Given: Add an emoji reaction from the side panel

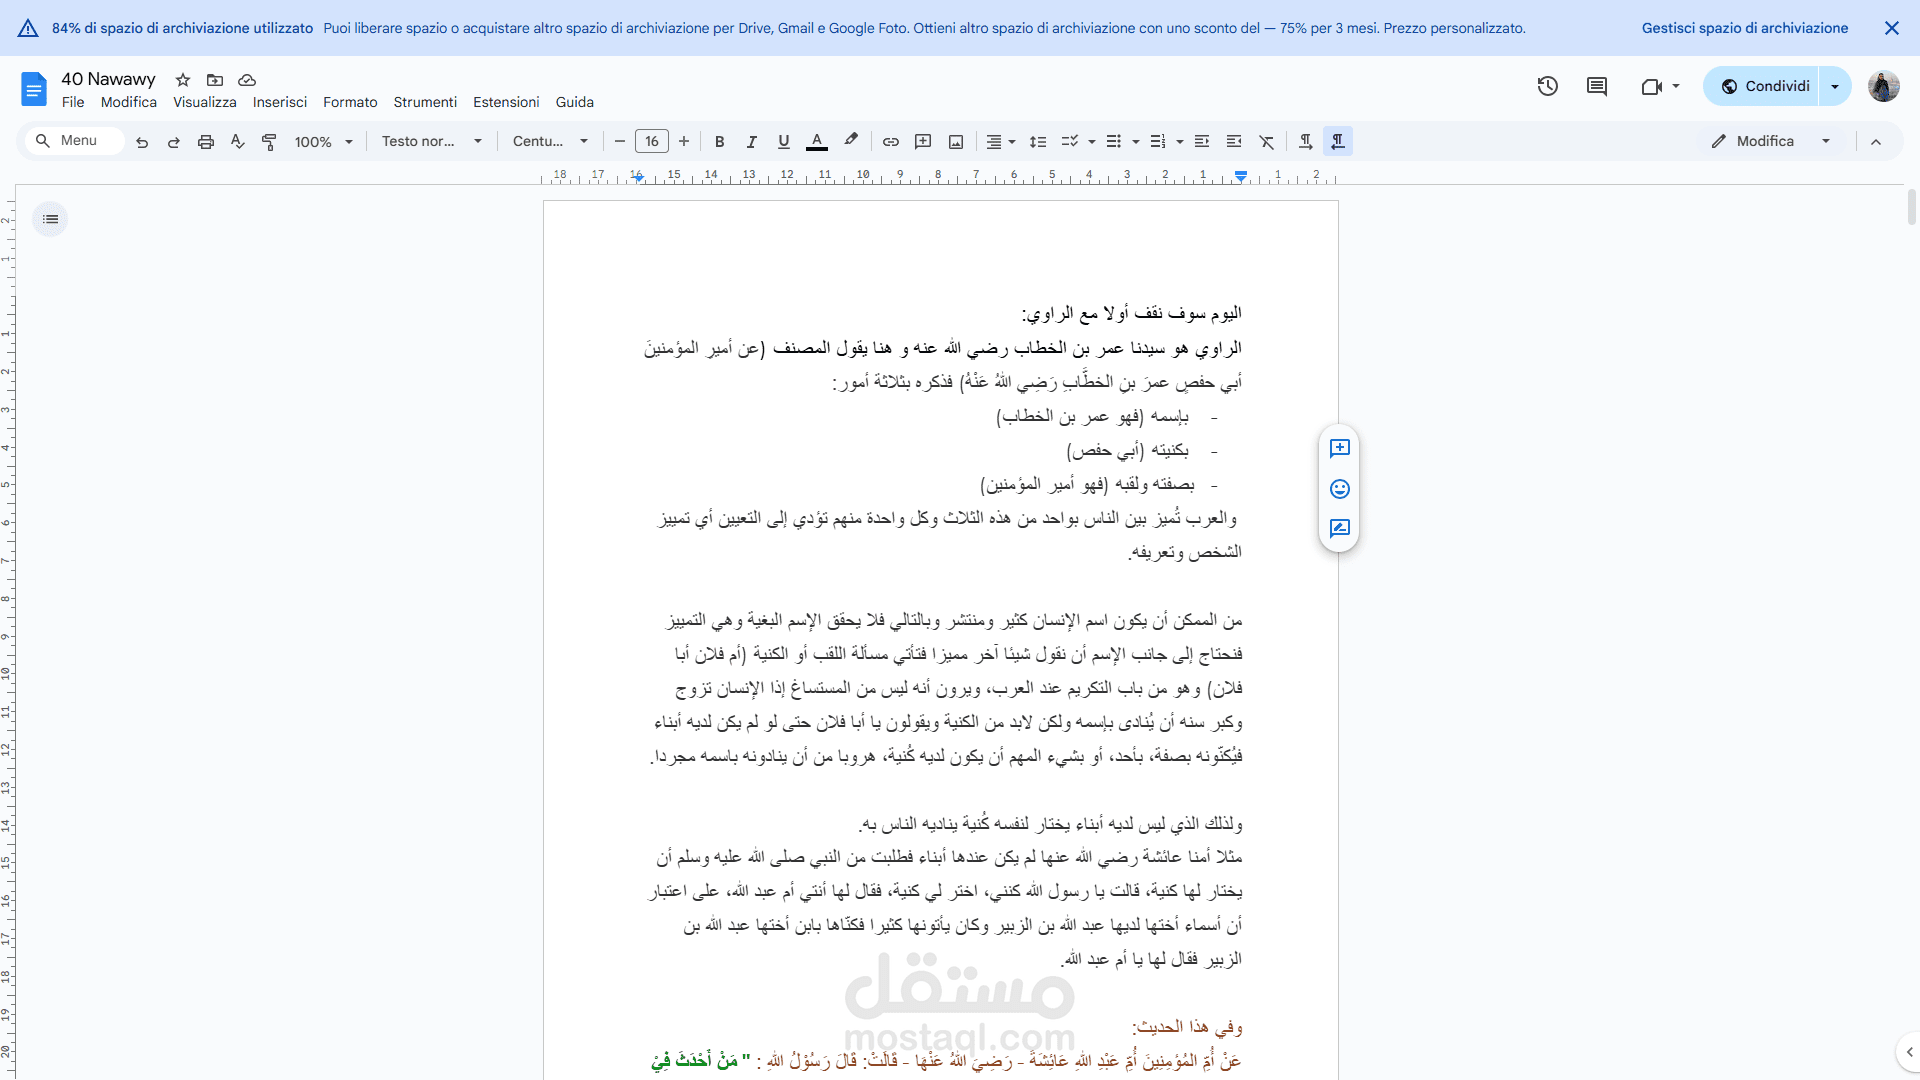Looking at the screenshot, I should point(1340,488).
